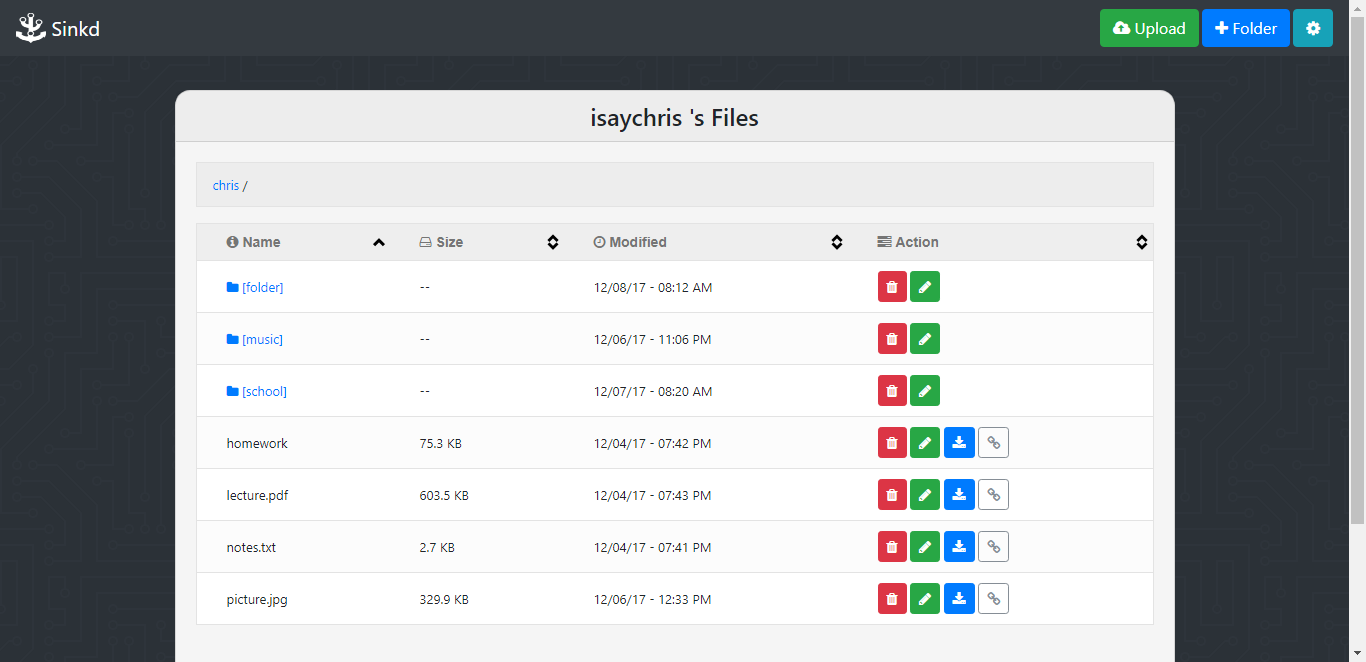The width and height of the screenshot is (1366, 662).
Task: Delete lecture.pdf
Action: pyautogui.click(x=892, y=495)
